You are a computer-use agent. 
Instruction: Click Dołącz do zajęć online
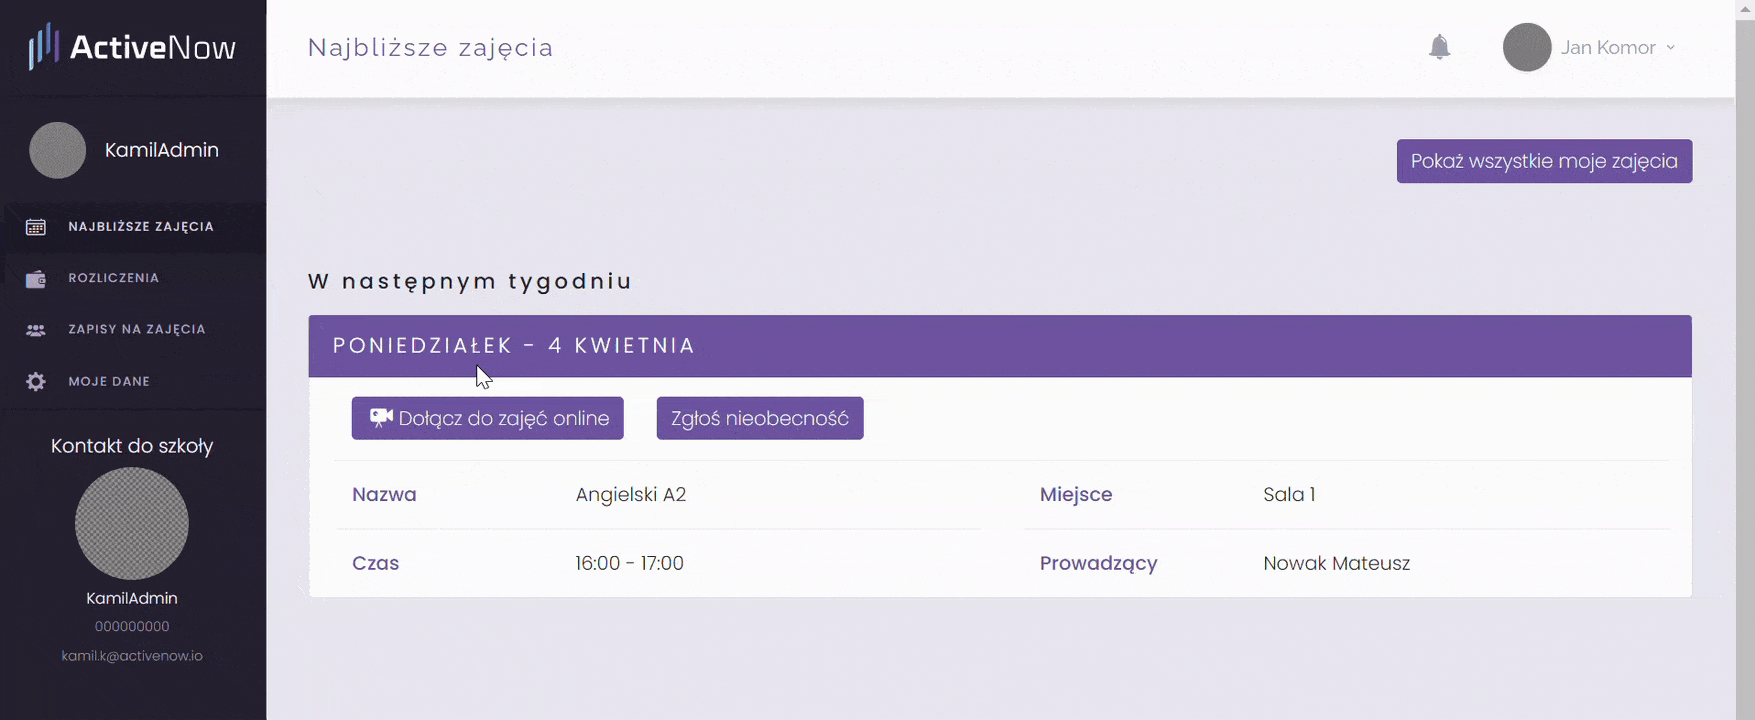tap(488, 418)
